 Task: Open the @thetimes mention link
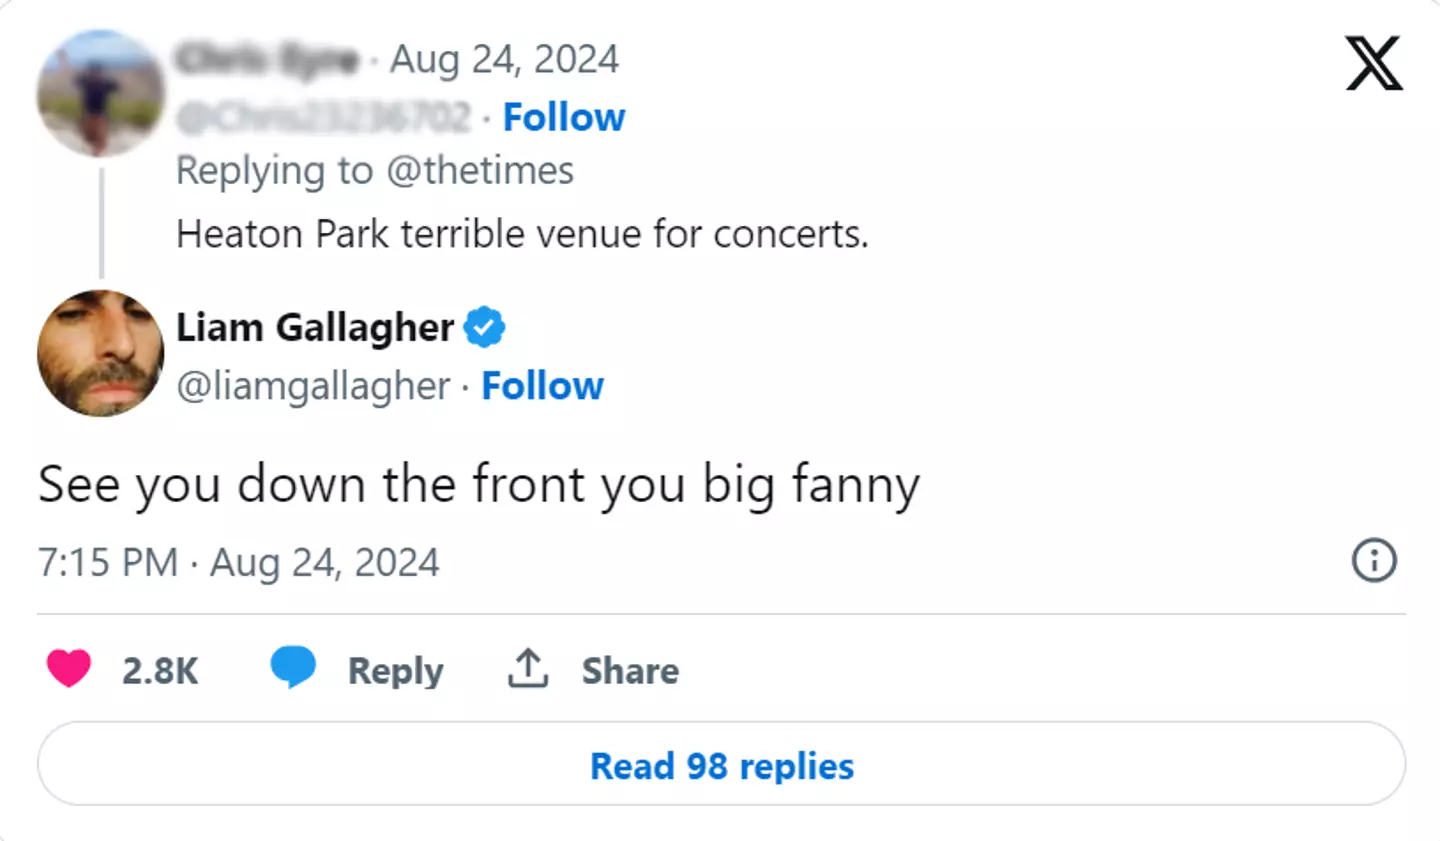(x=480, y=171)
